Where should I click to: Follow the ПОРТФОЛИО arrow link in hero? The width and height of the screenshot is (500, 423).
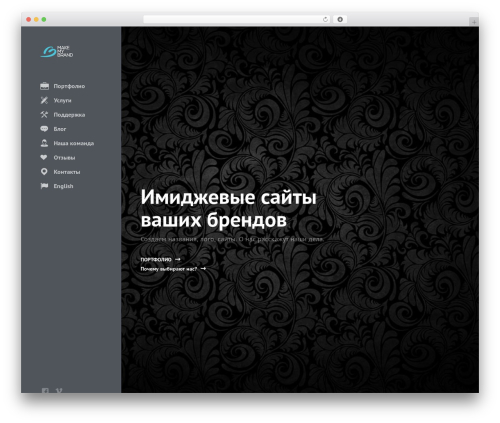tap(160, 259)
